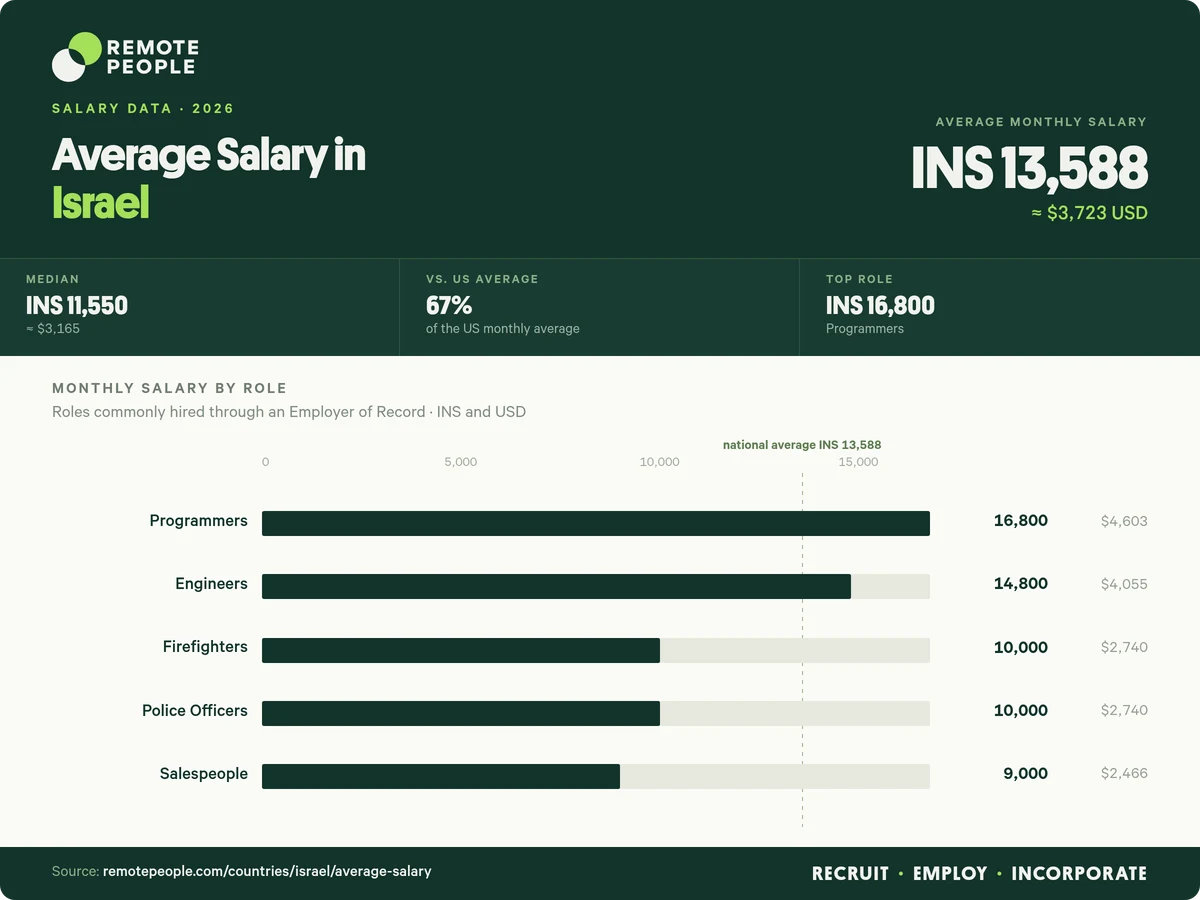Click 'of the US monthly average' caption
Screen dimensions: 1200x900
[503, 328]
